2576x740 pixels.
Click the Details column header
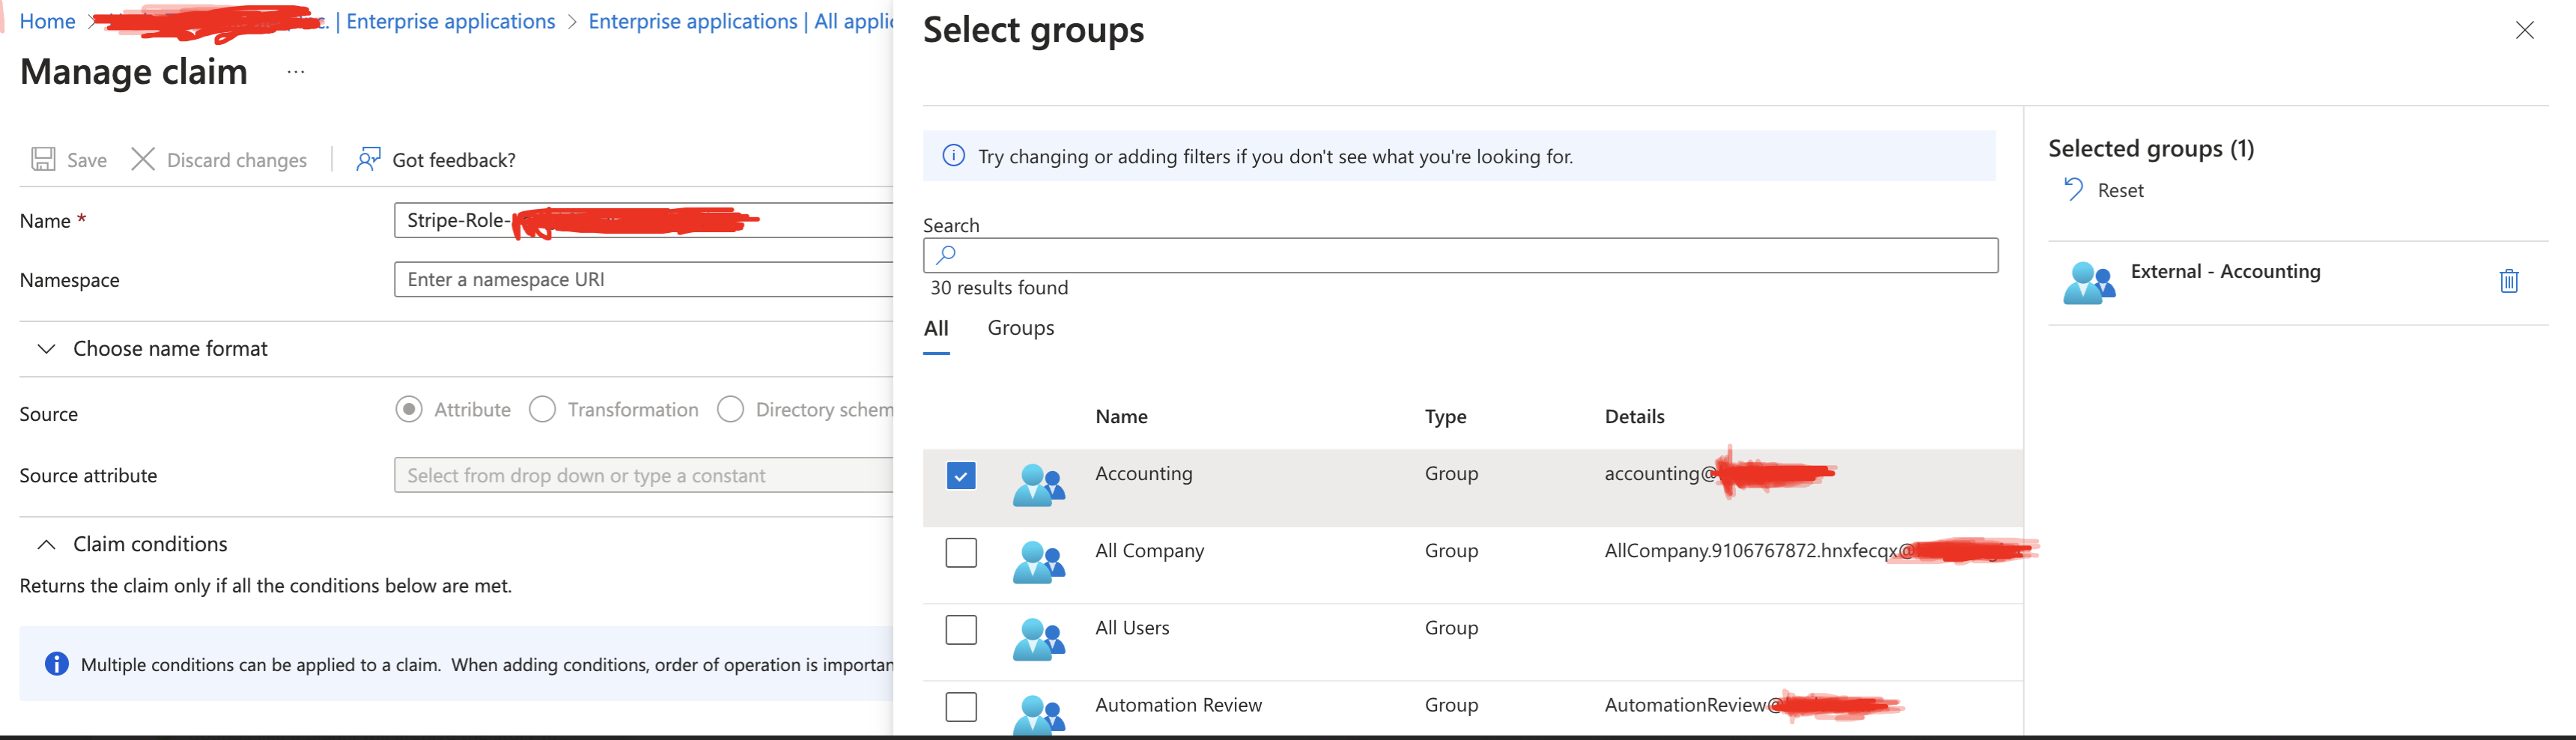click(x=1634, y=416)
